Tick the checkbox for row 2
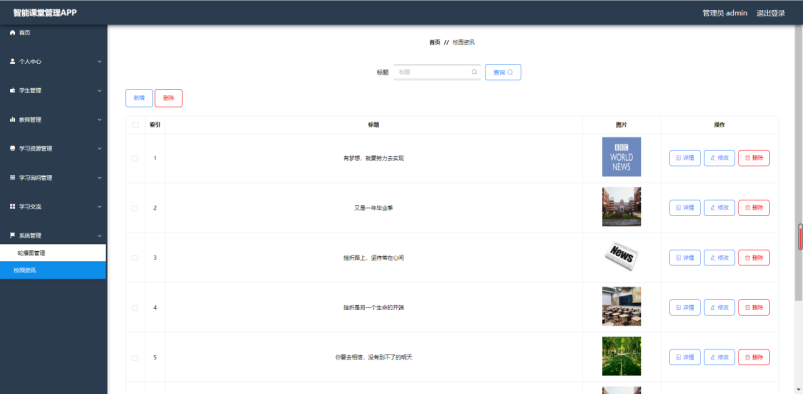This screenshot has height=394, width=803. click(135, 208)
